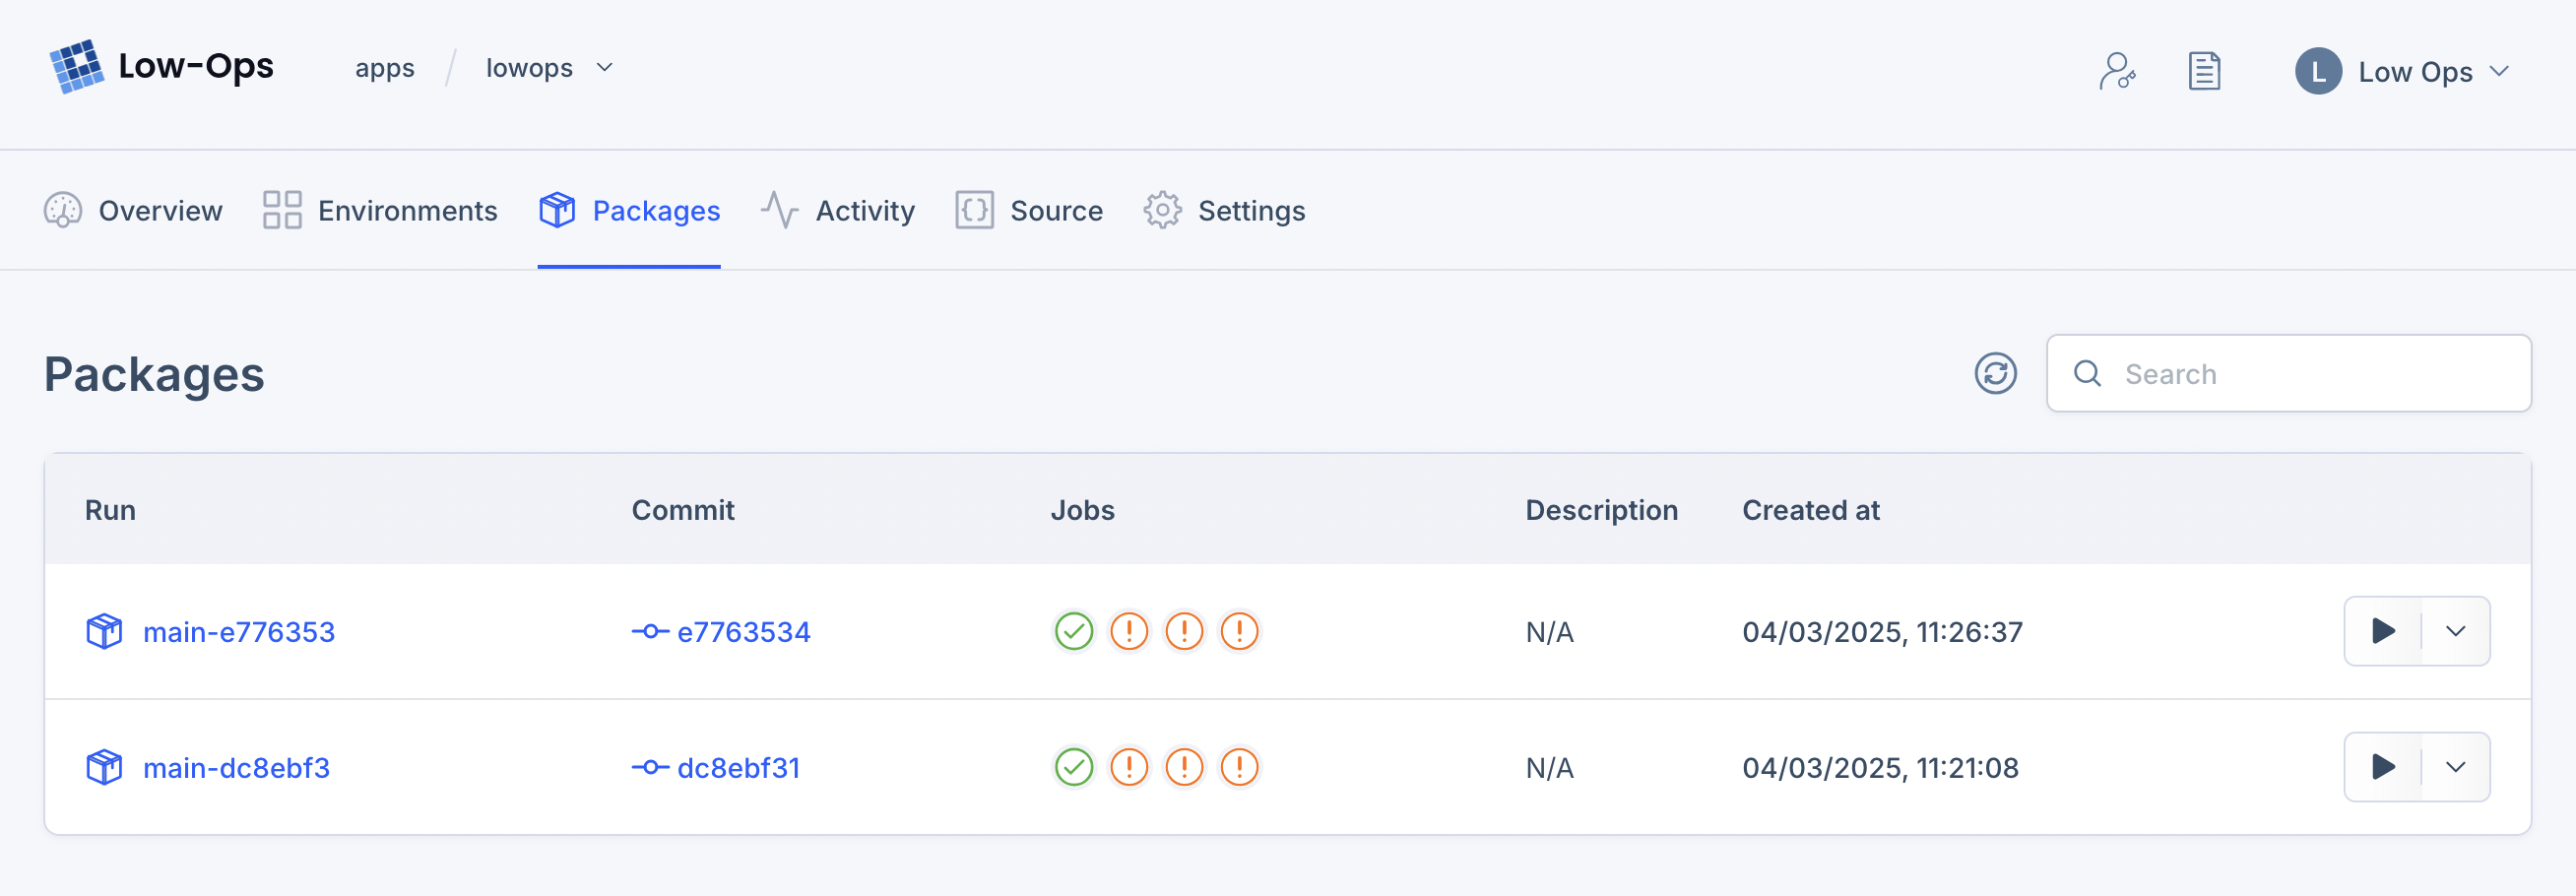This screenshot has height=896, width=2576.
Task: Focus the packages Search field
Action: 2300,373
